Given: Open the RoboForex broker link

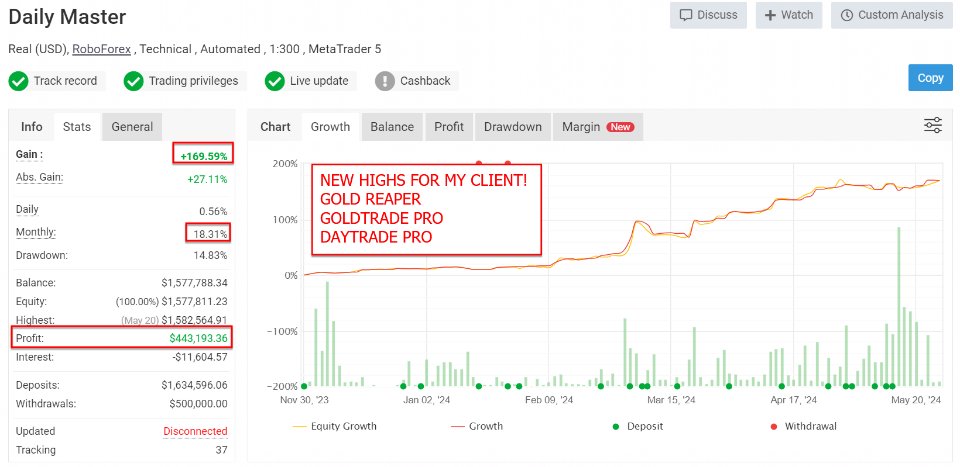Looking at the screenshot, I should 102,49.
